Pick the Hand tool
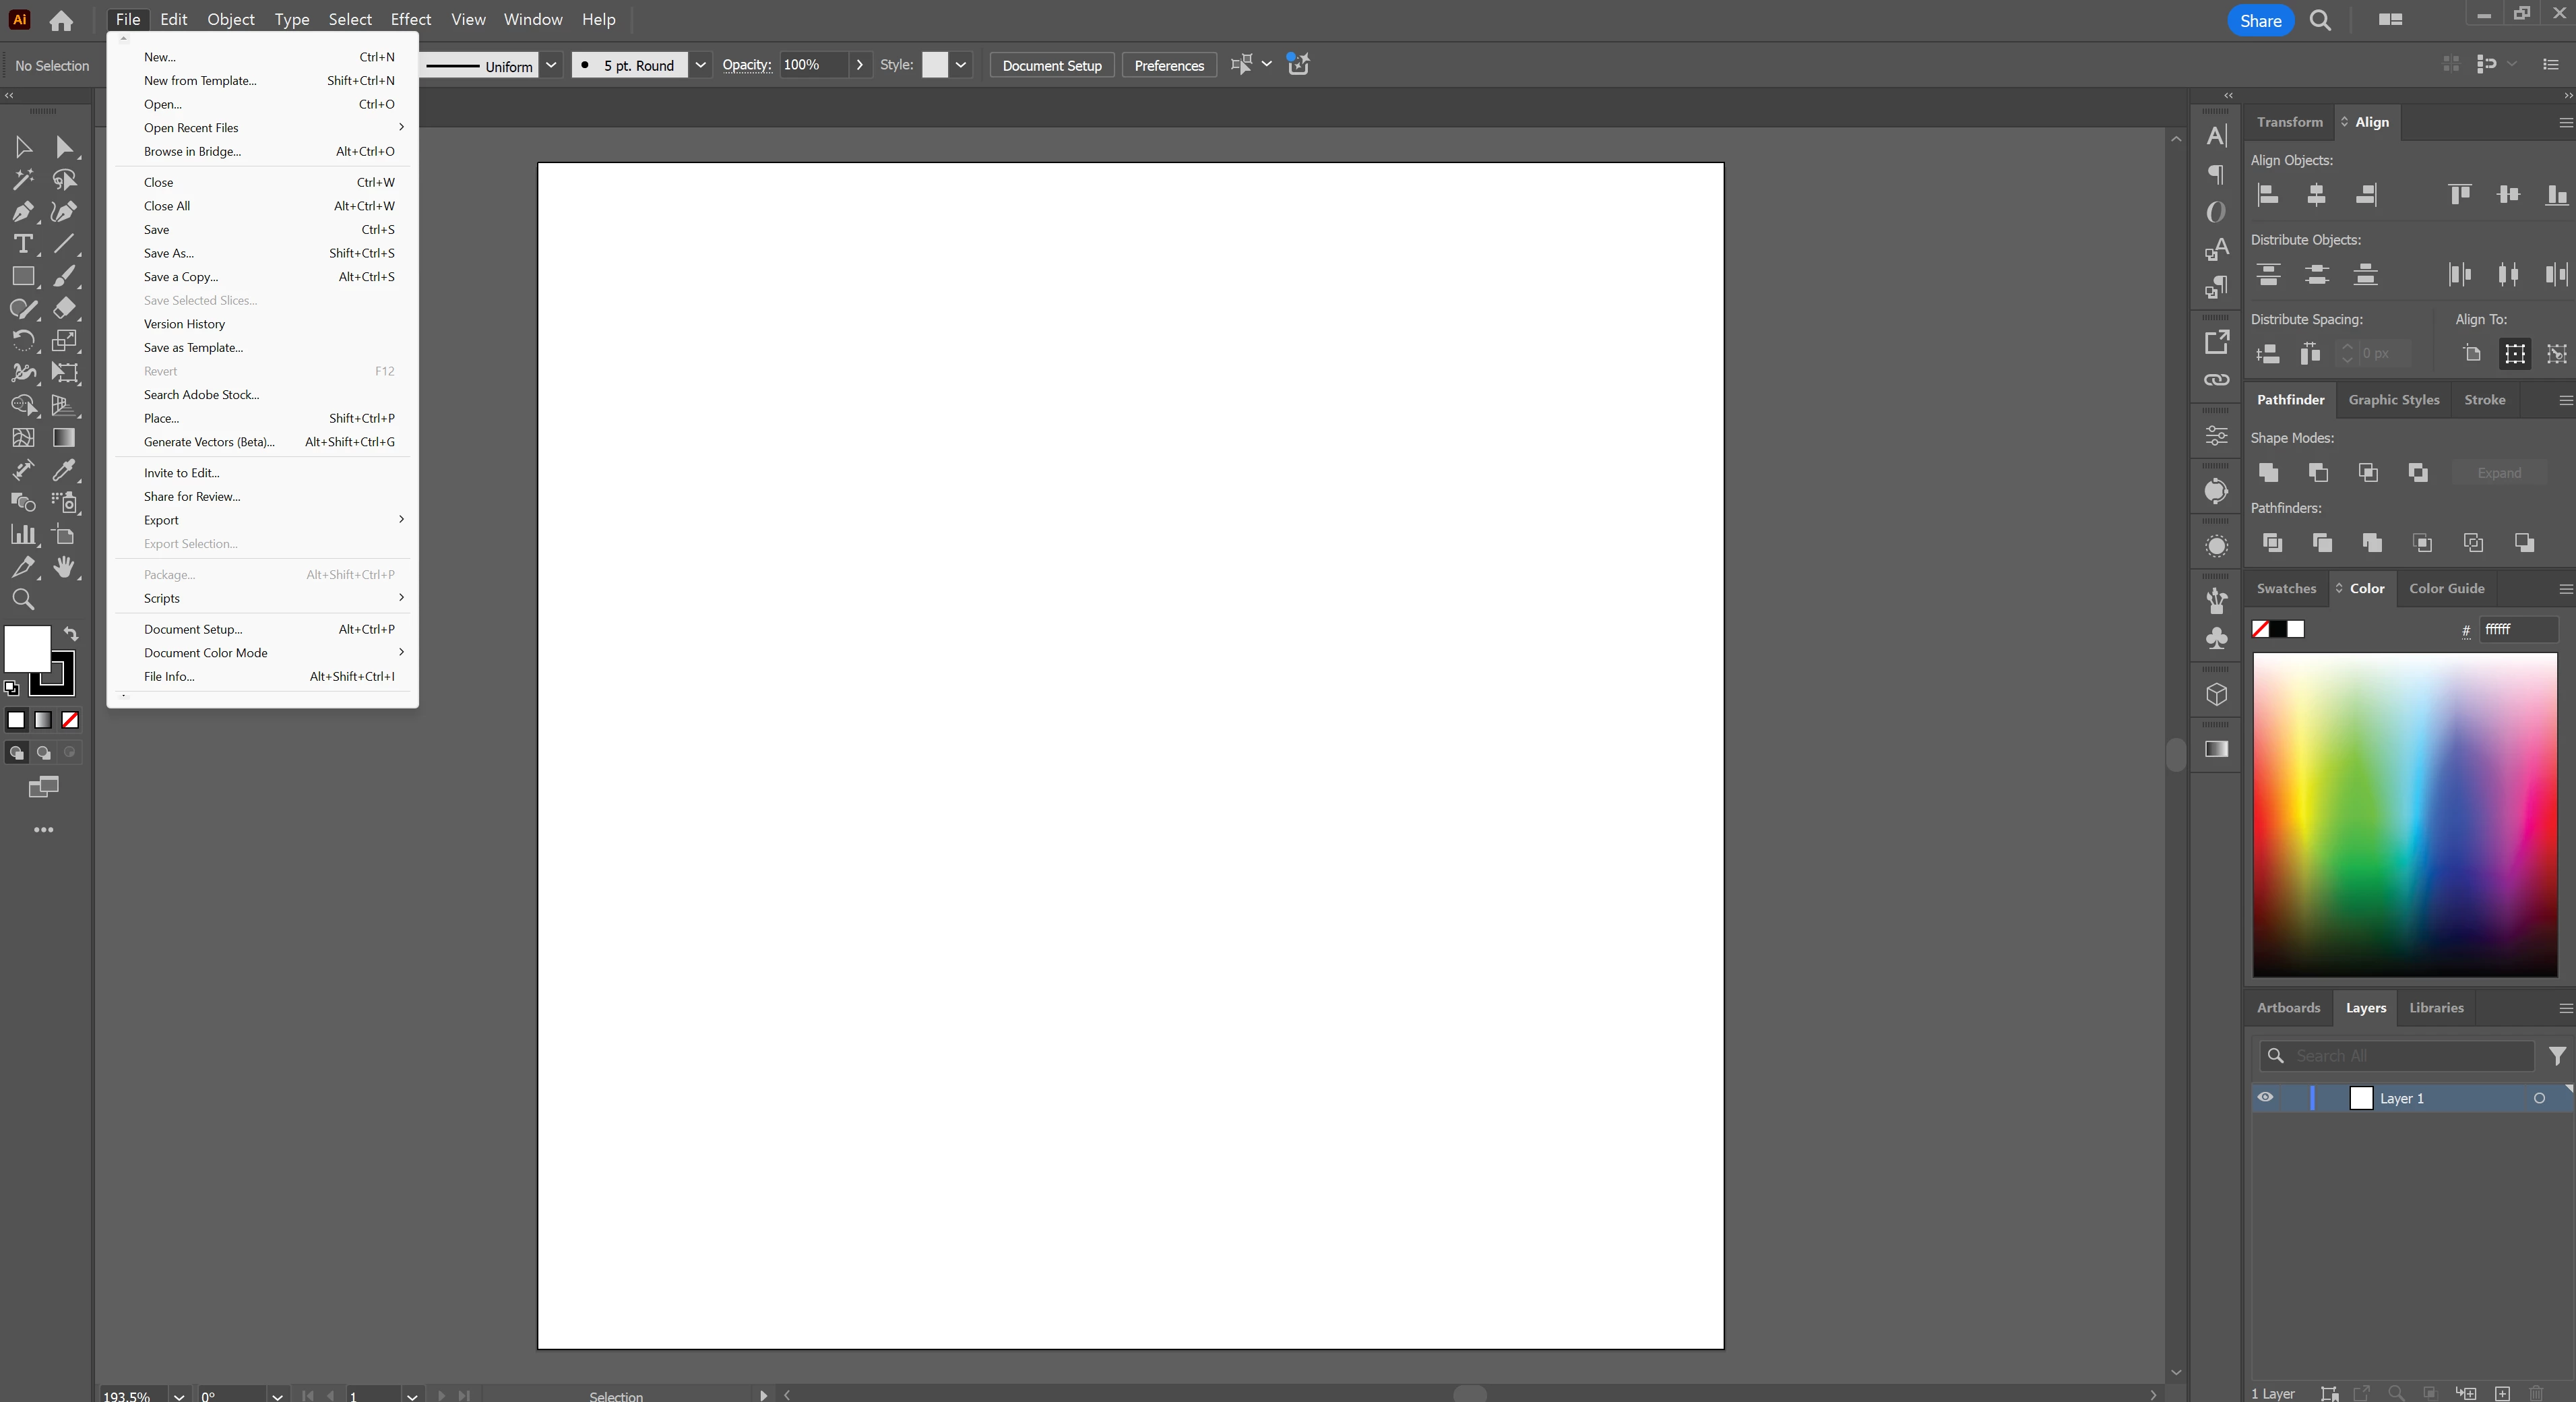 click(x=64, y=567)
